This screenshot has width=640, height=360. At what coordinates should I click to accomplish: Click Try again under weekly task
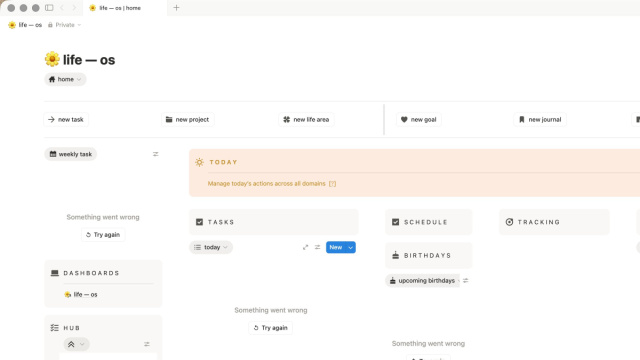pyautogui.click(x=103, y=235)
